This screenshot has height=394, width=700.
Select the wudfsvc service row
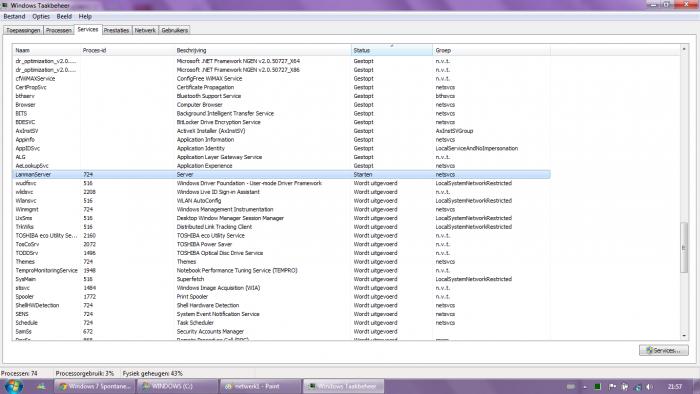pos(281,183)
